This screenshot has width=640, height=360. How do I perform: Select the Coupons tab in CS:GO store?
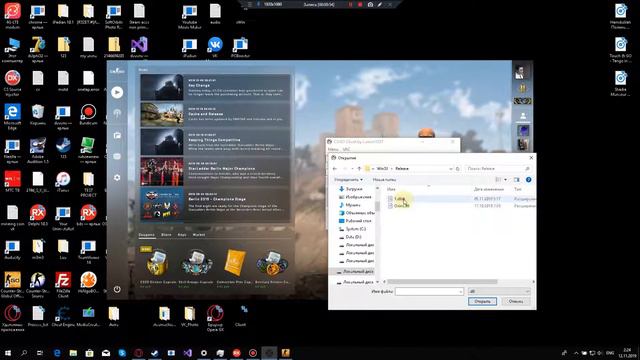coord(147,235)
